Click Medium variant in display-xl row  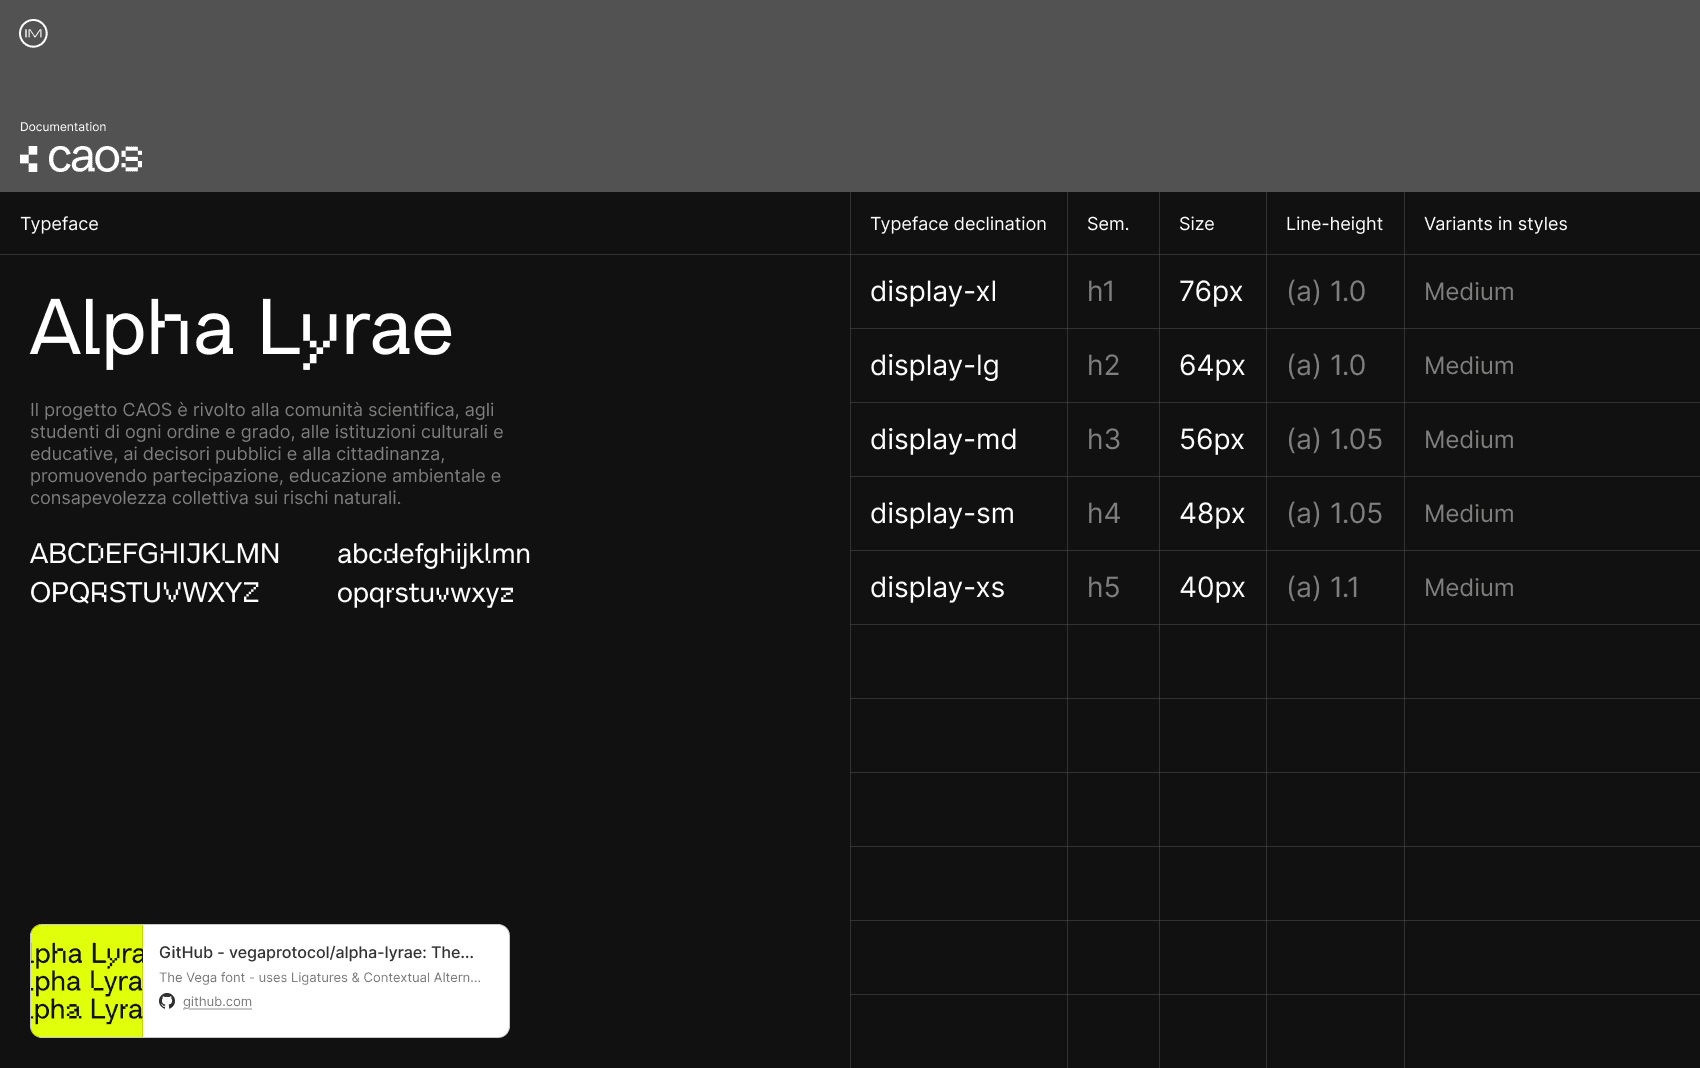click(x=1469, y=292)
